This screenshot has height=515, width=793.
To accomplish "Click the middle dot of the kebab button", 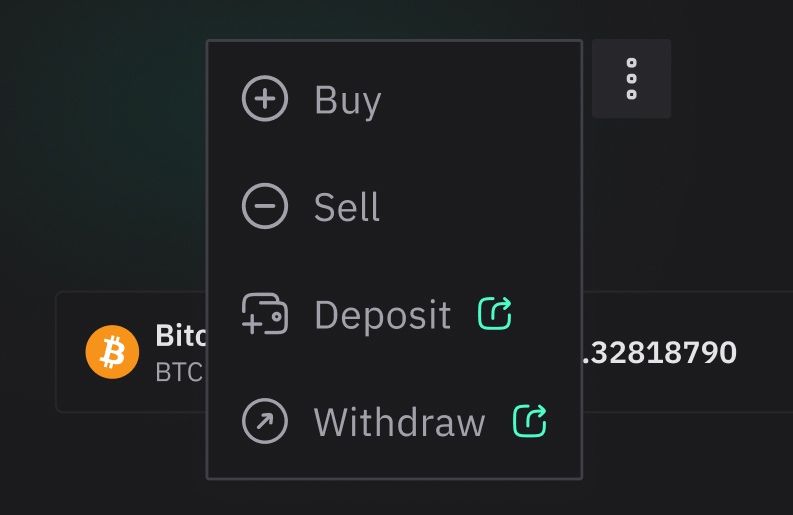I will [x=632, y=78].
